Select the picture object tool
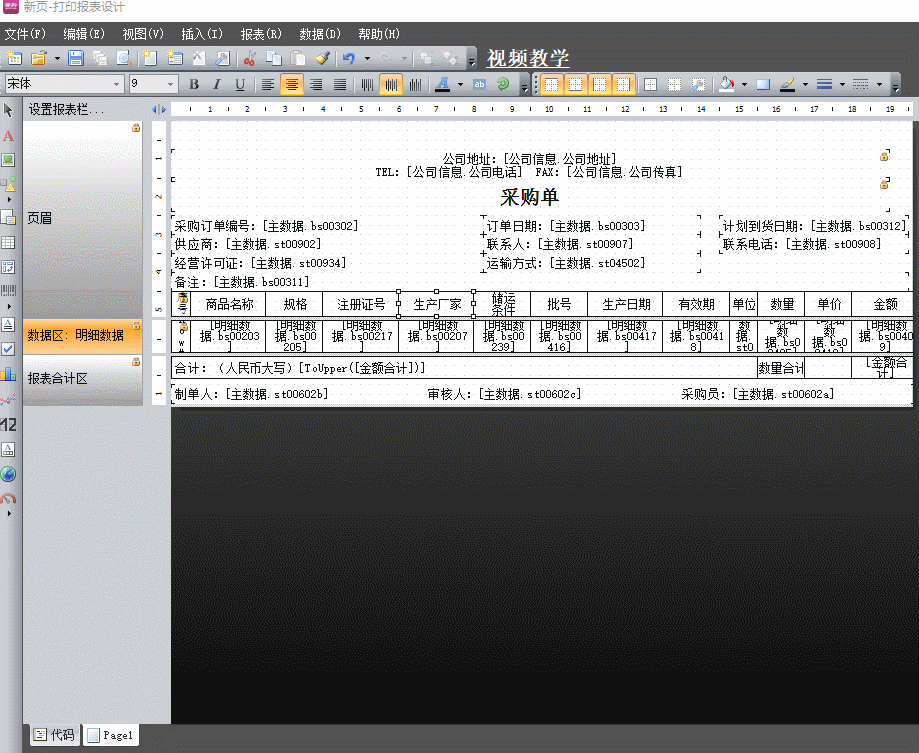The width and height of the screenshot is (919, 753). pyautogui.click(x=8, y=160)
